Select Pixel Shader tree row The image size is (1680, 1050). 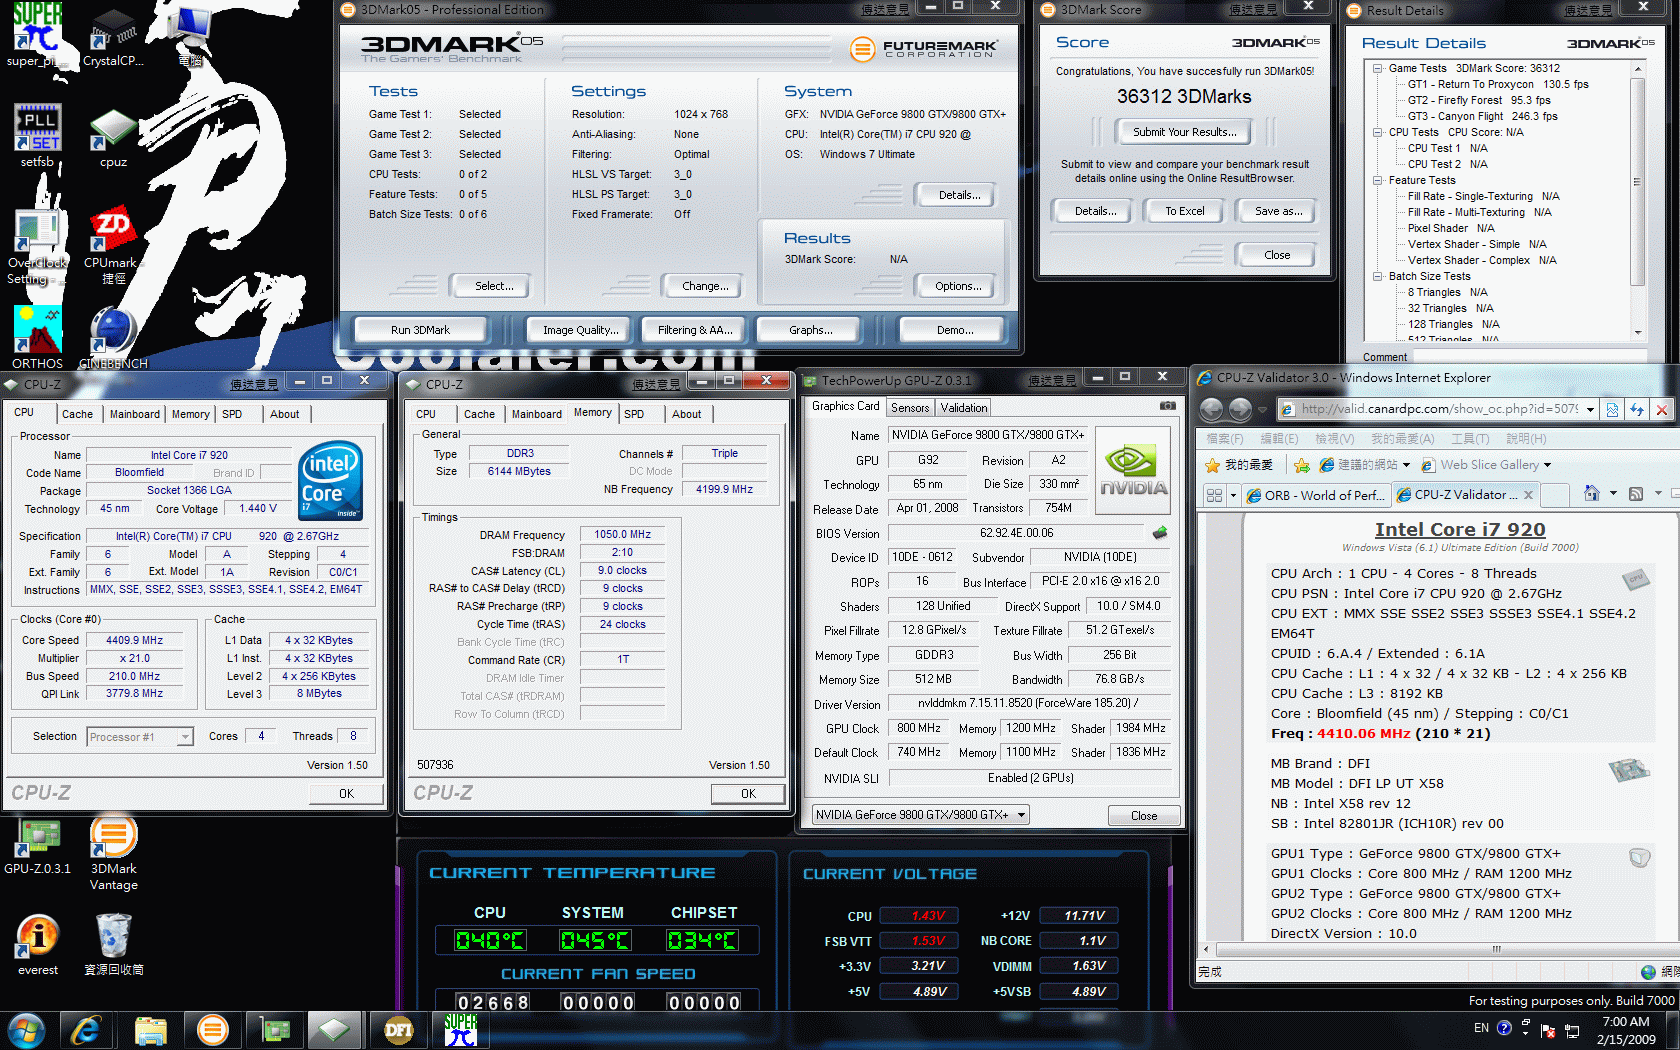[x=1451, y=228]
